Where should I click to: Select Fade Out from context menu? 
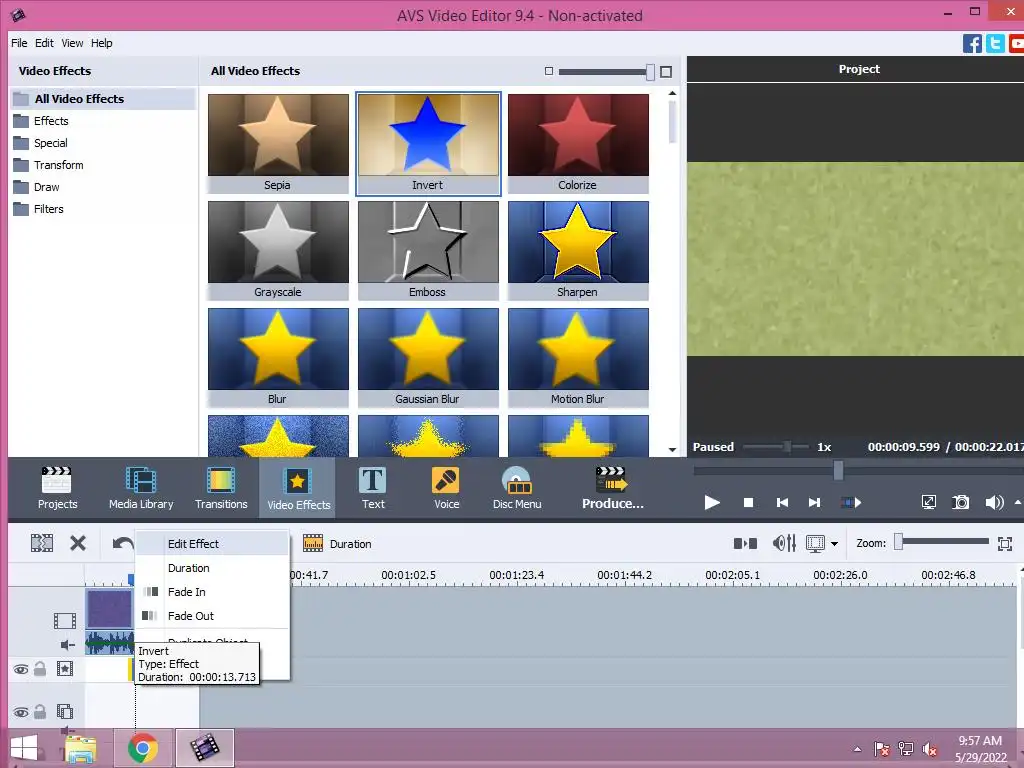(x=212, y=616)
